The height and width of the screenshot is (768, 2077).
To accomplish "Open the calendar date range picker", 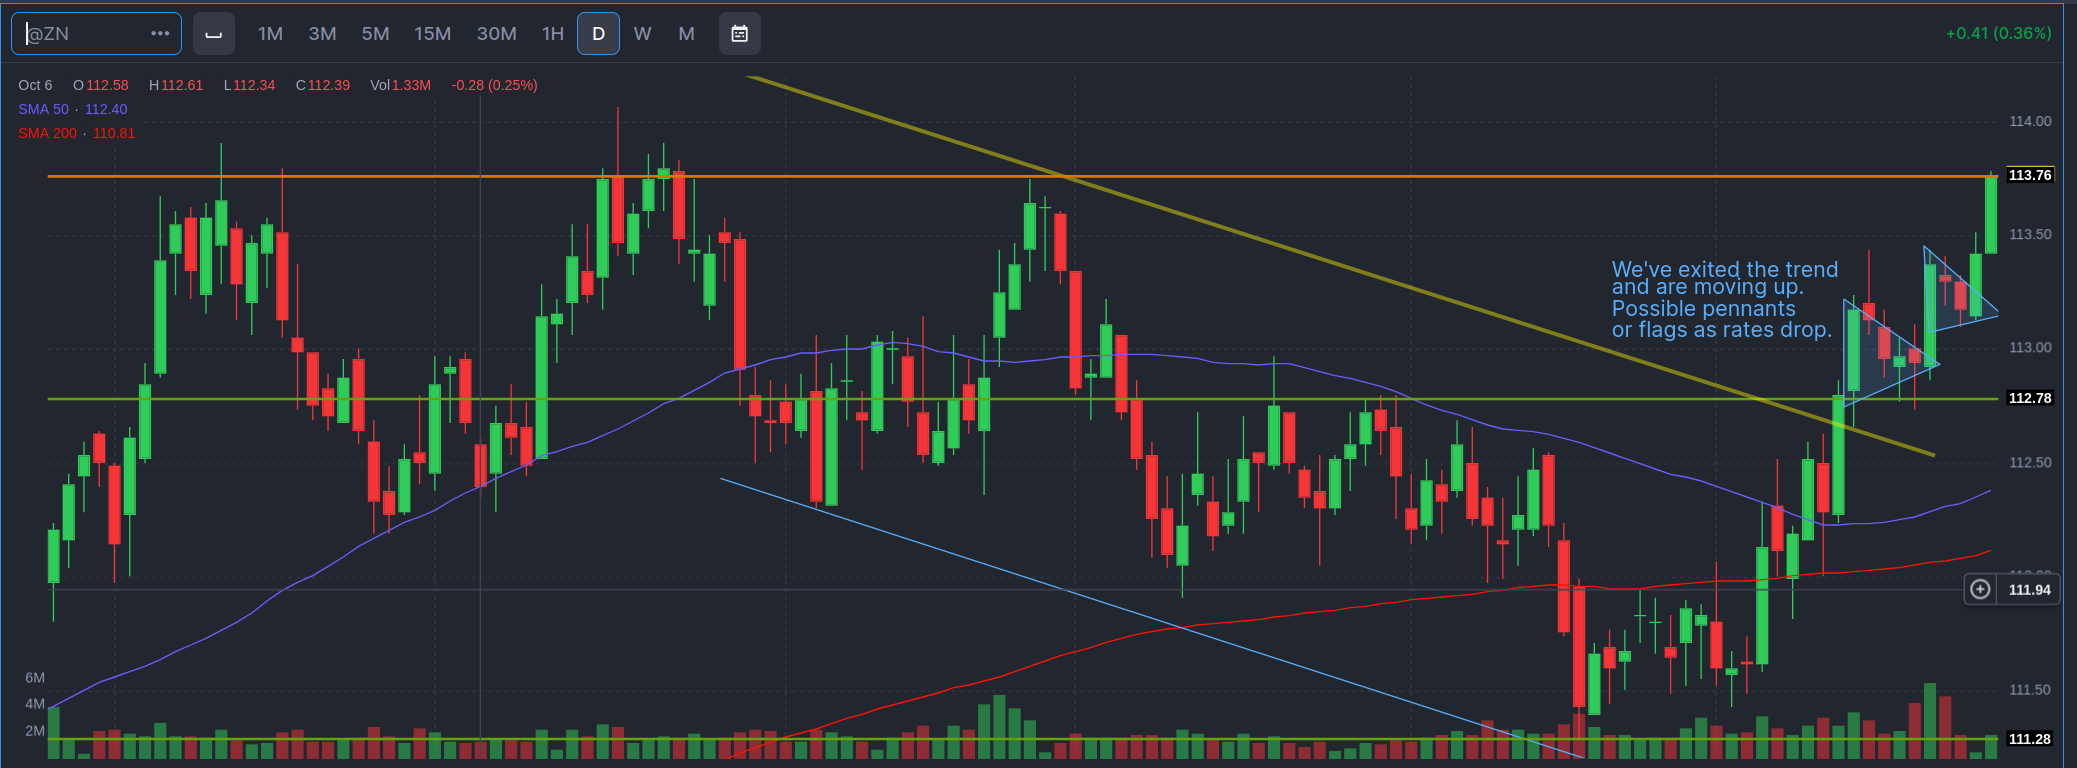I will (739, 34).
